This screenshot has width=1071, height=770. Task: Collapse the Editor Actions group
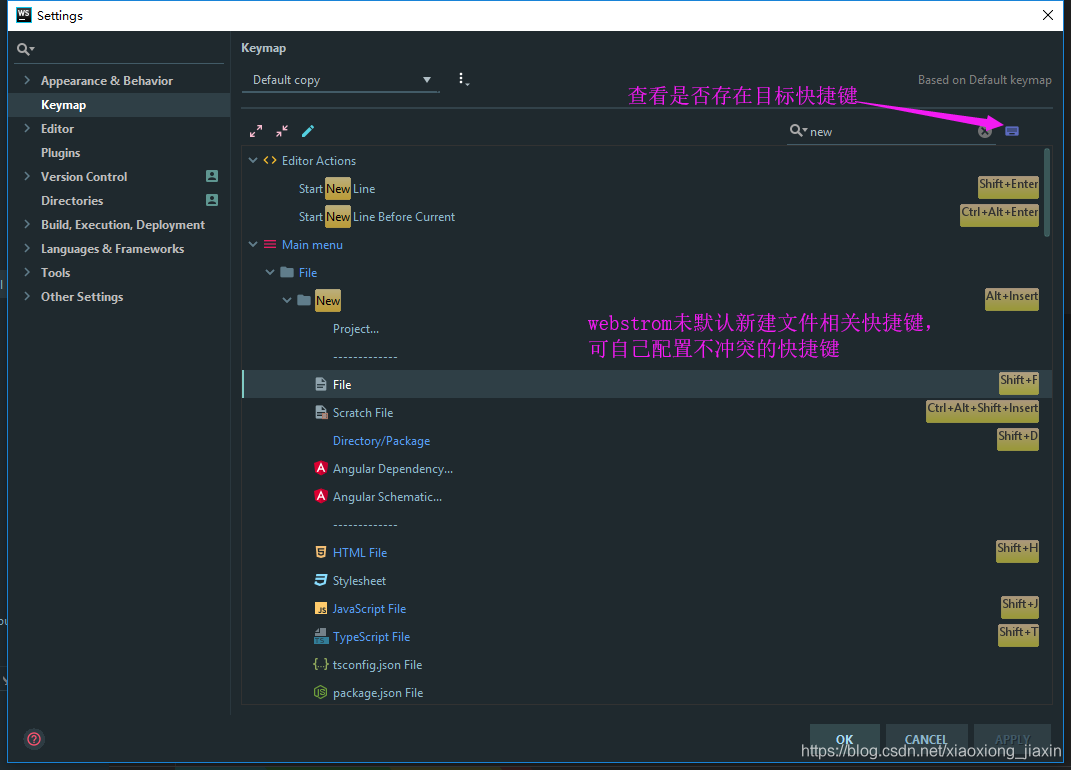pos(253,160)
